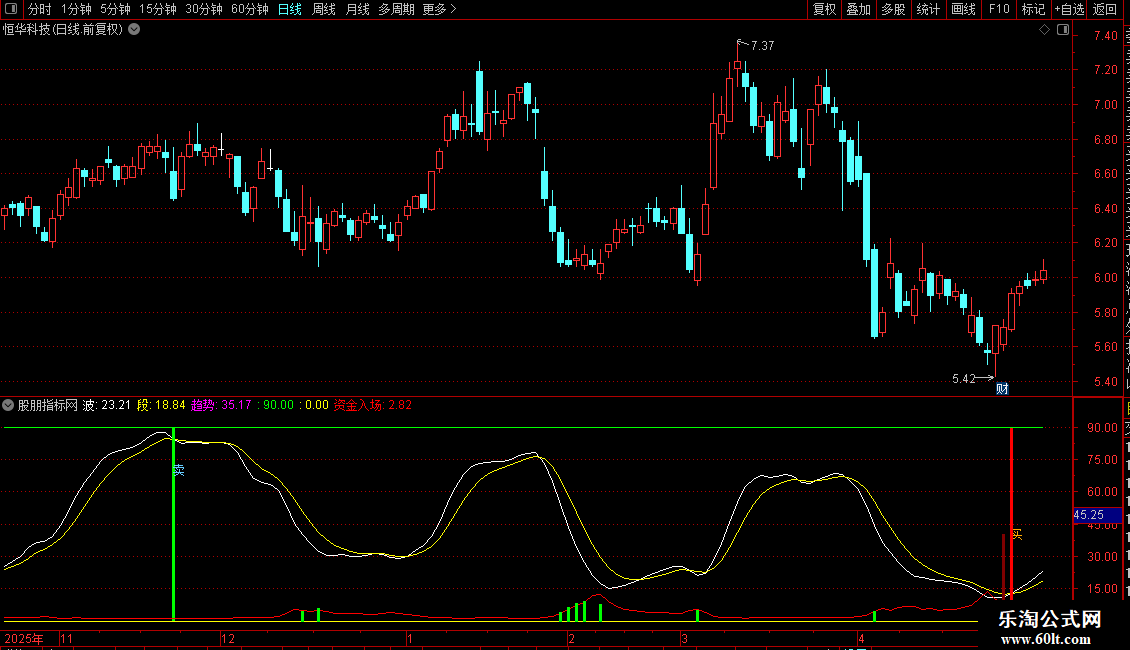Screen dimensions: 1130x650
Task: Open dropdown next to 恒华科技 title
Action: click(x=134, y=29)
